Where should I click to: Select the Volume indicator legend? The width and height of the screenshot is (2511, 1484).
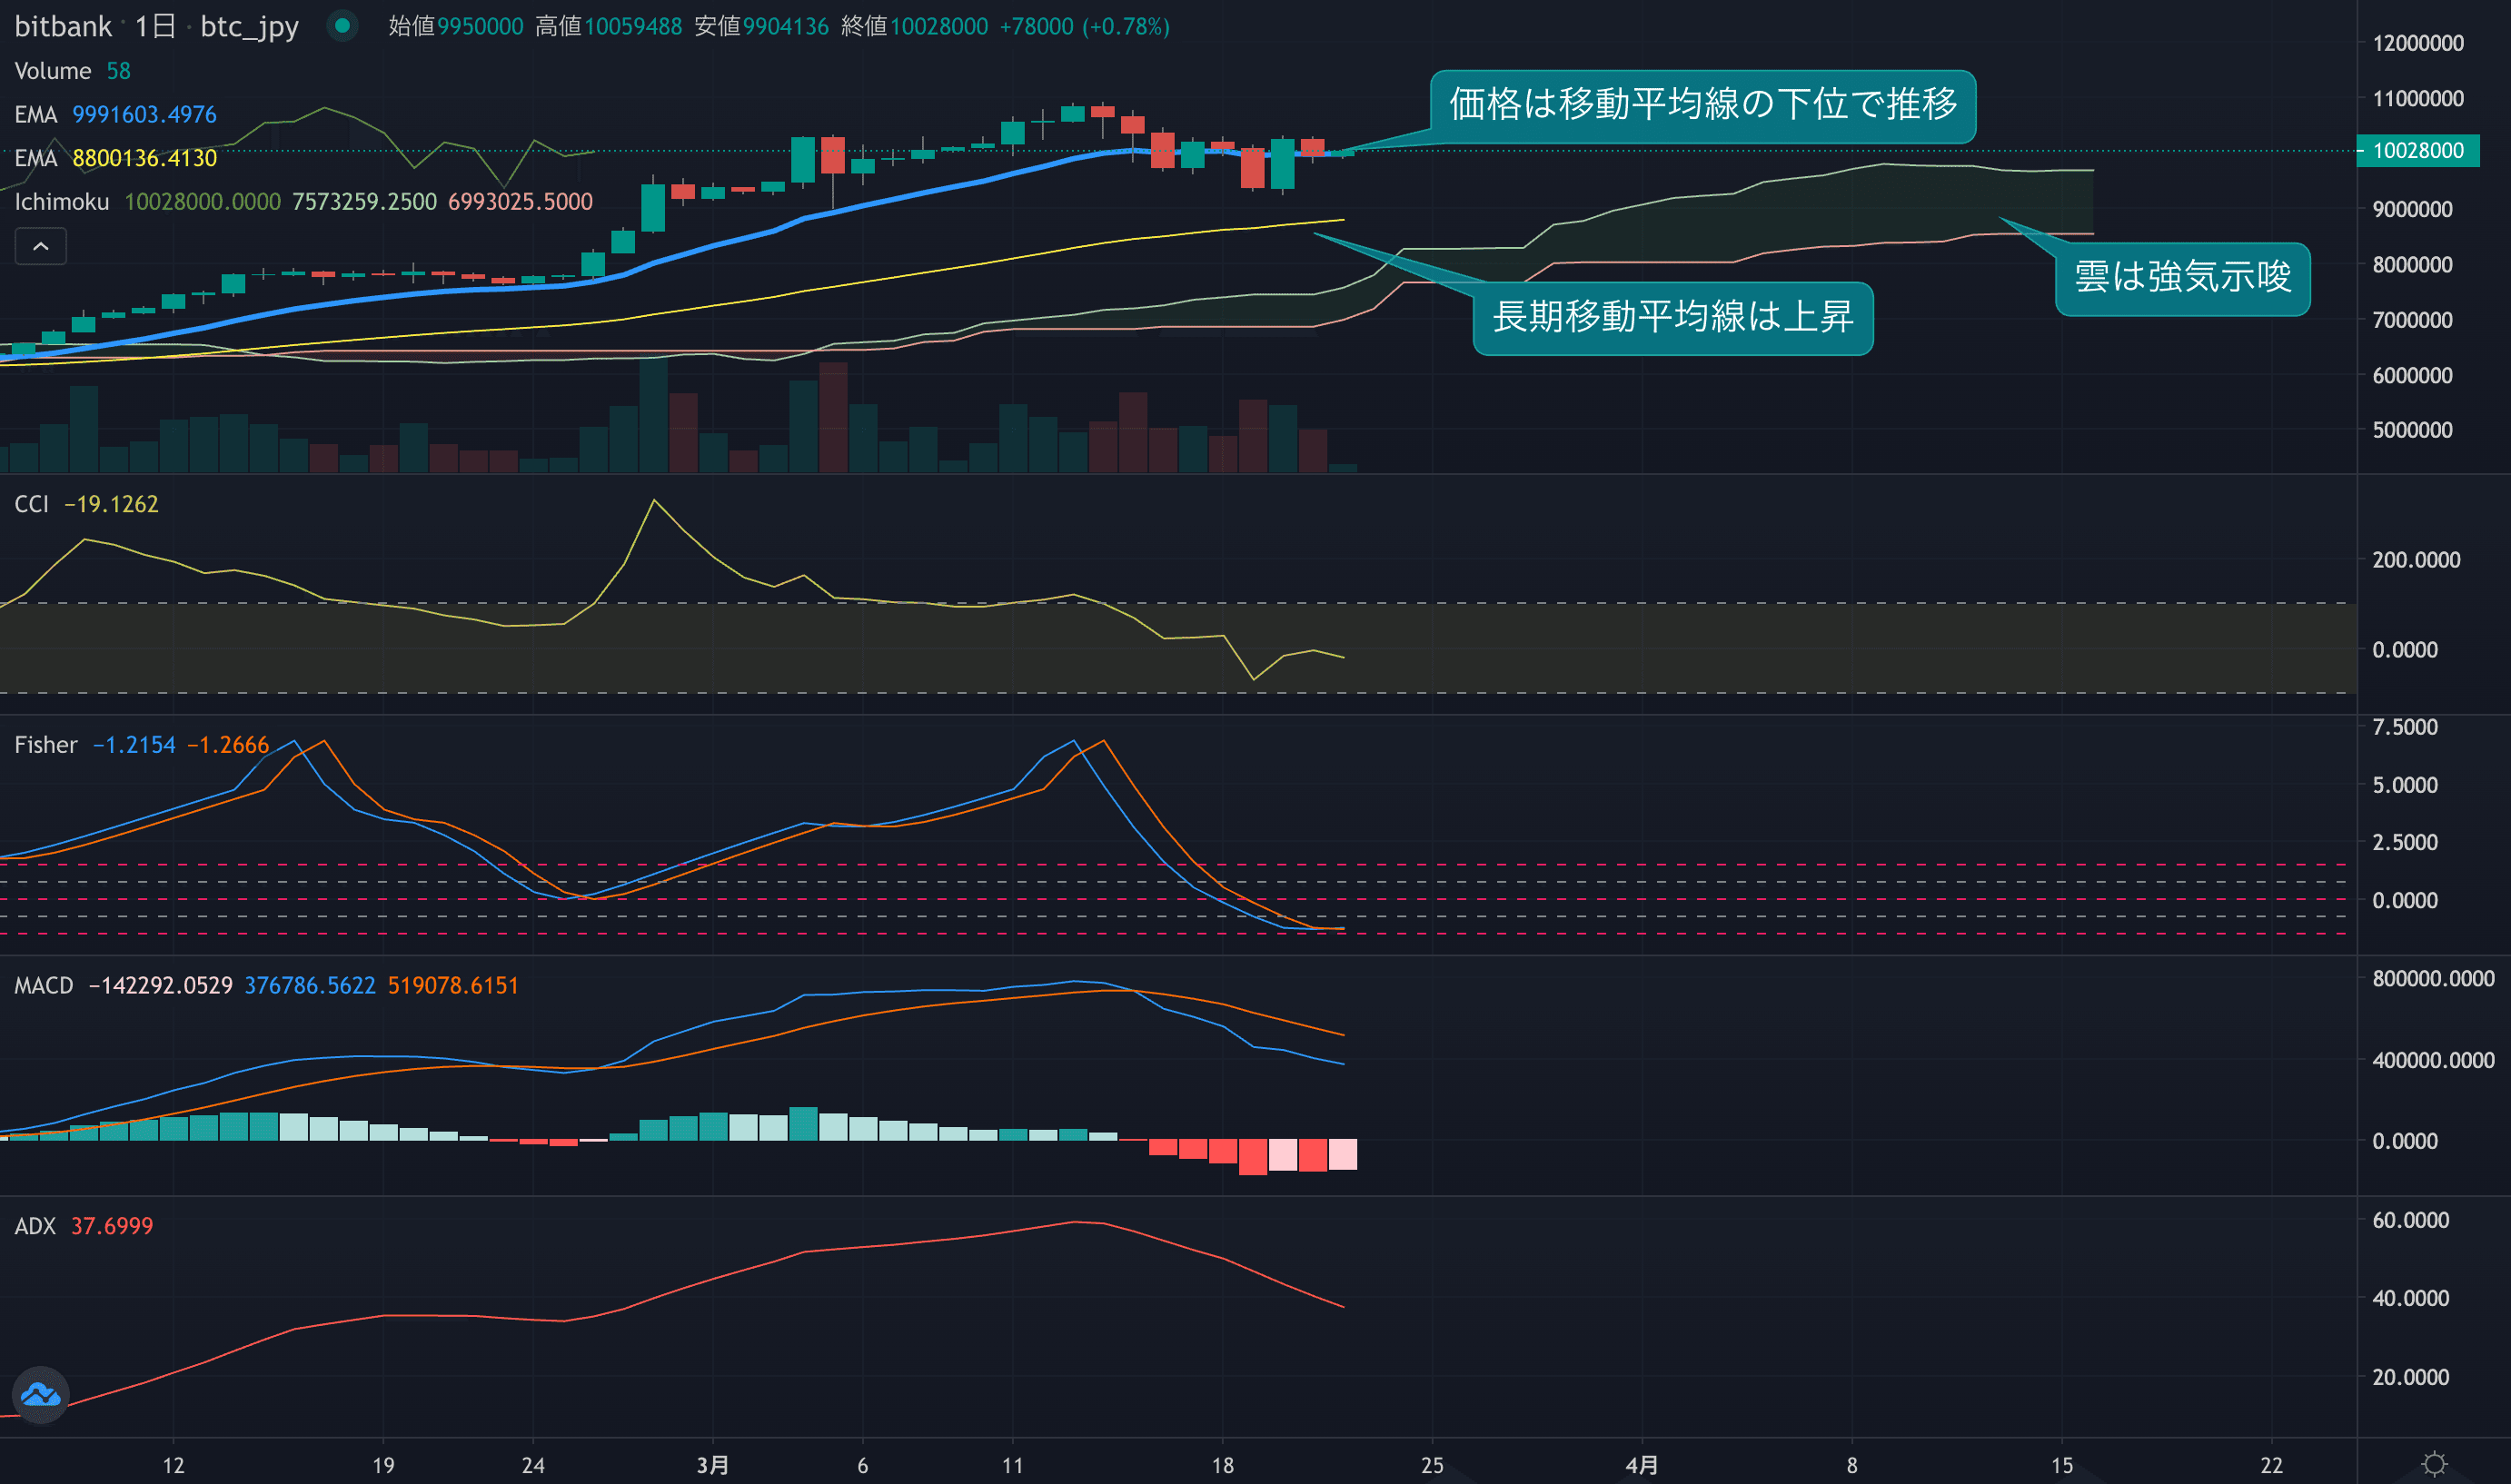click(x=52, y=71)
